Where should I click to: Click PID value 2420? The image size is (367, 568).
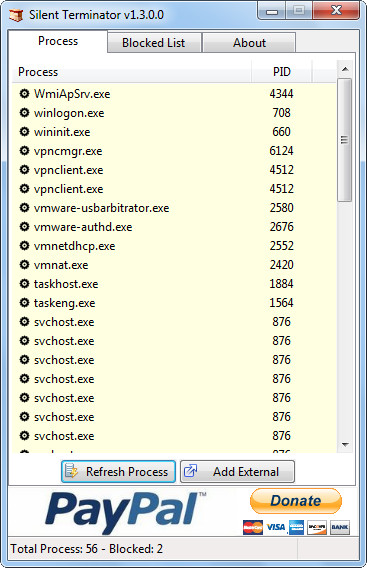[x=281, y=265]
